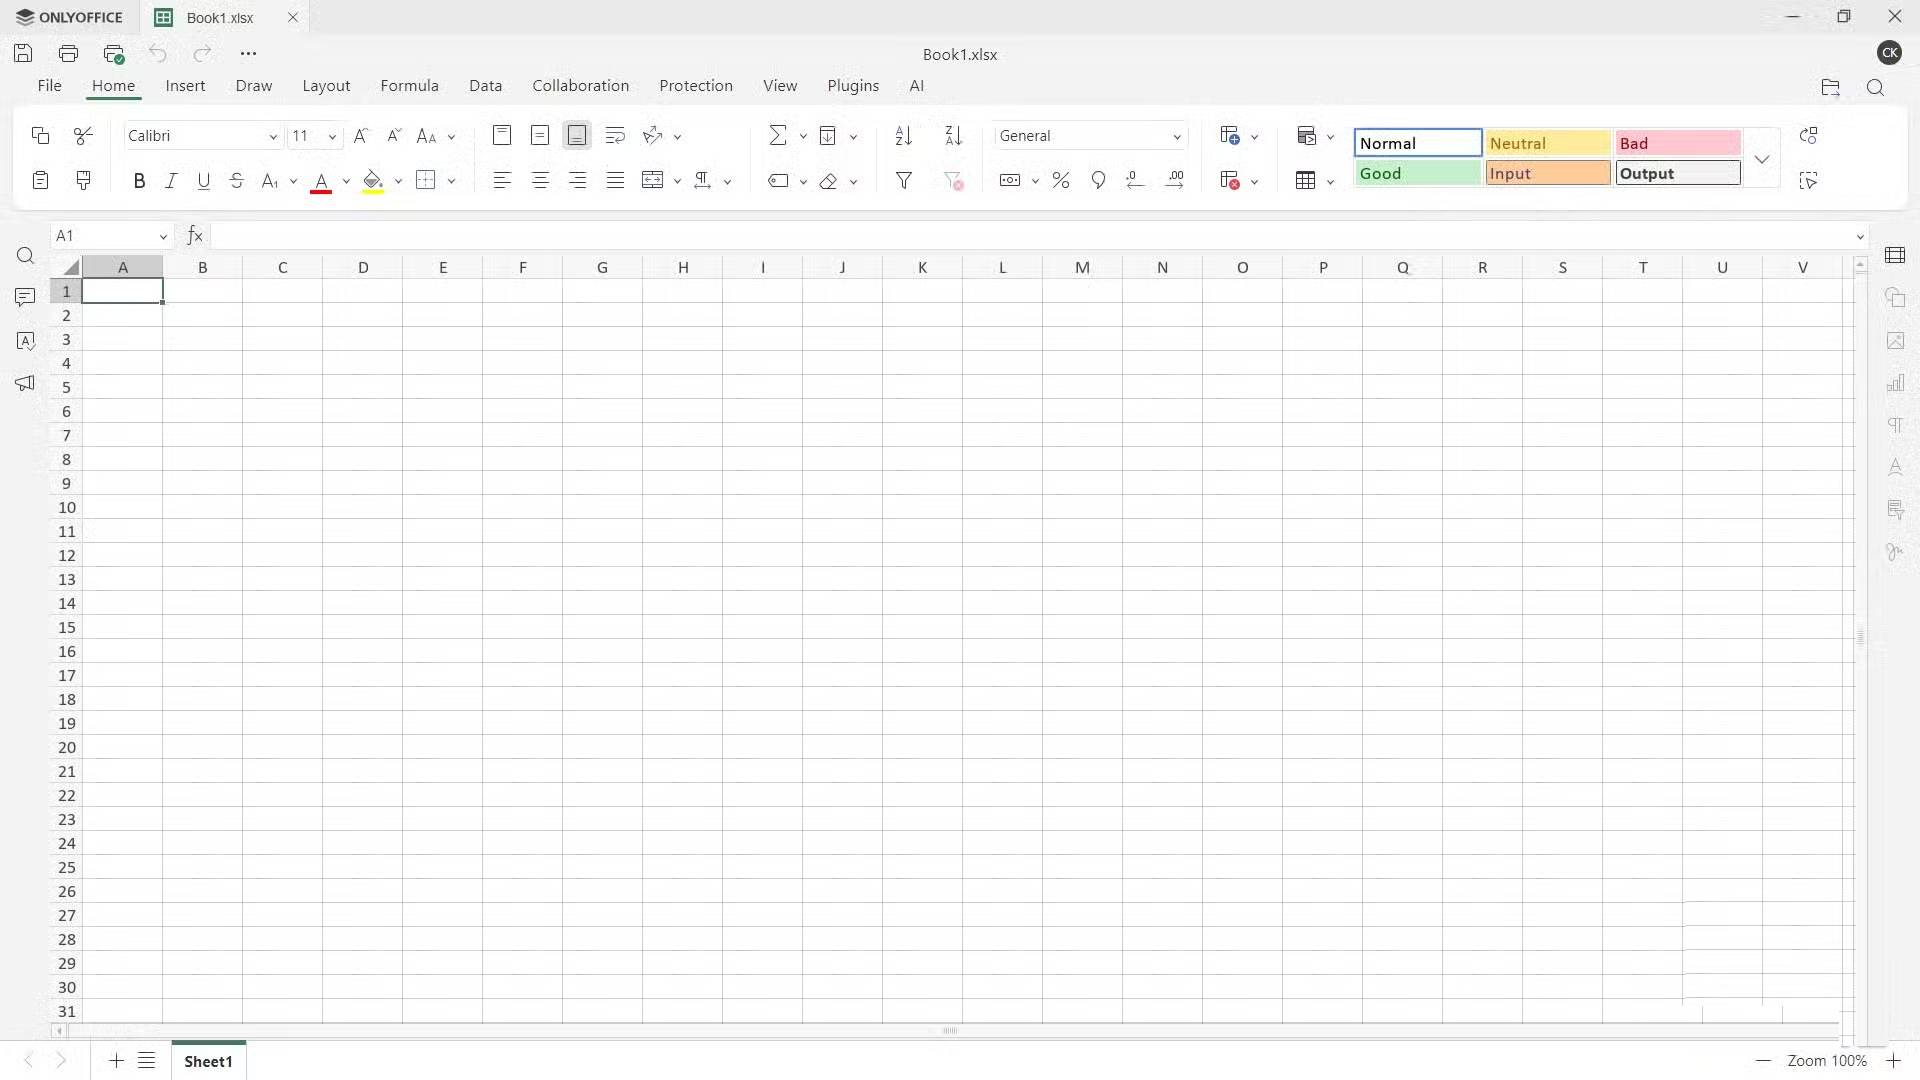
Task: Open the File menu
Action: (x=49, y=86)
